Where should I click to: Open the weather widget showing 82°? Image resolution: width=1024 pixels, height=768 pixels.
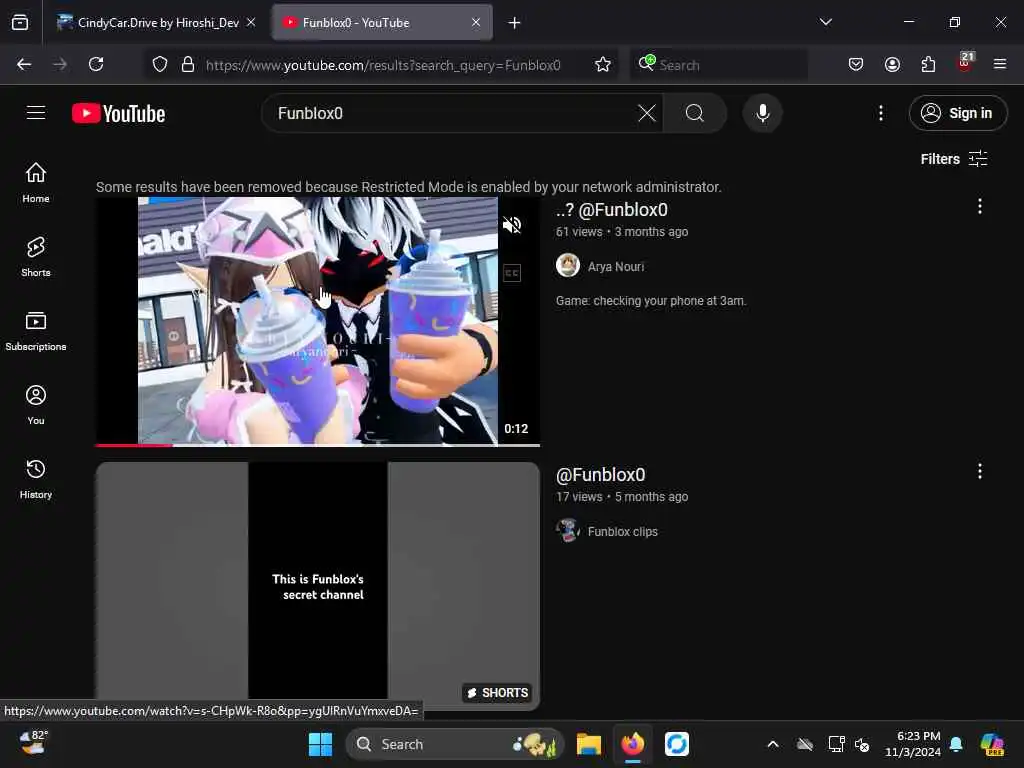click(x=33, y=743)
